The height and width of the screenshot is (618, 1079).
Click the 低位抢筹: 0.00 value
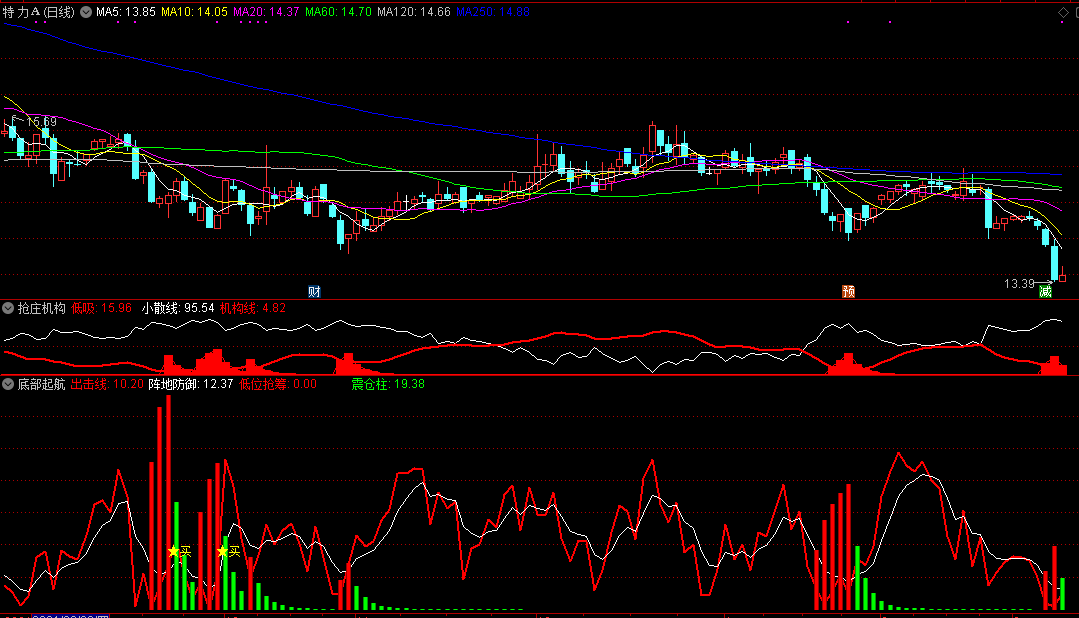(278, 384)
